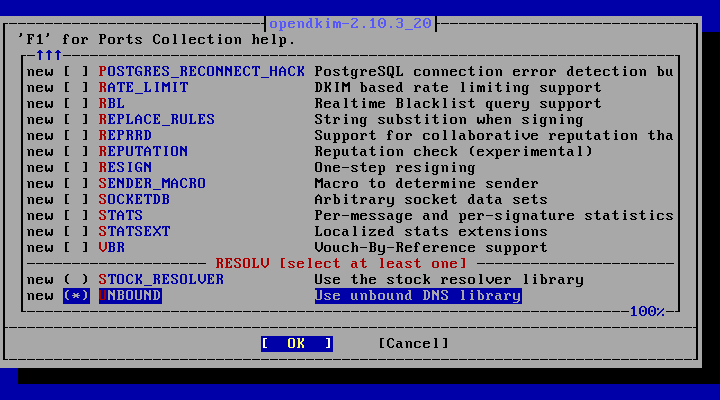Click the REPUTATION option name
This screenshot has width=720, height=400.
pos(143,152)
